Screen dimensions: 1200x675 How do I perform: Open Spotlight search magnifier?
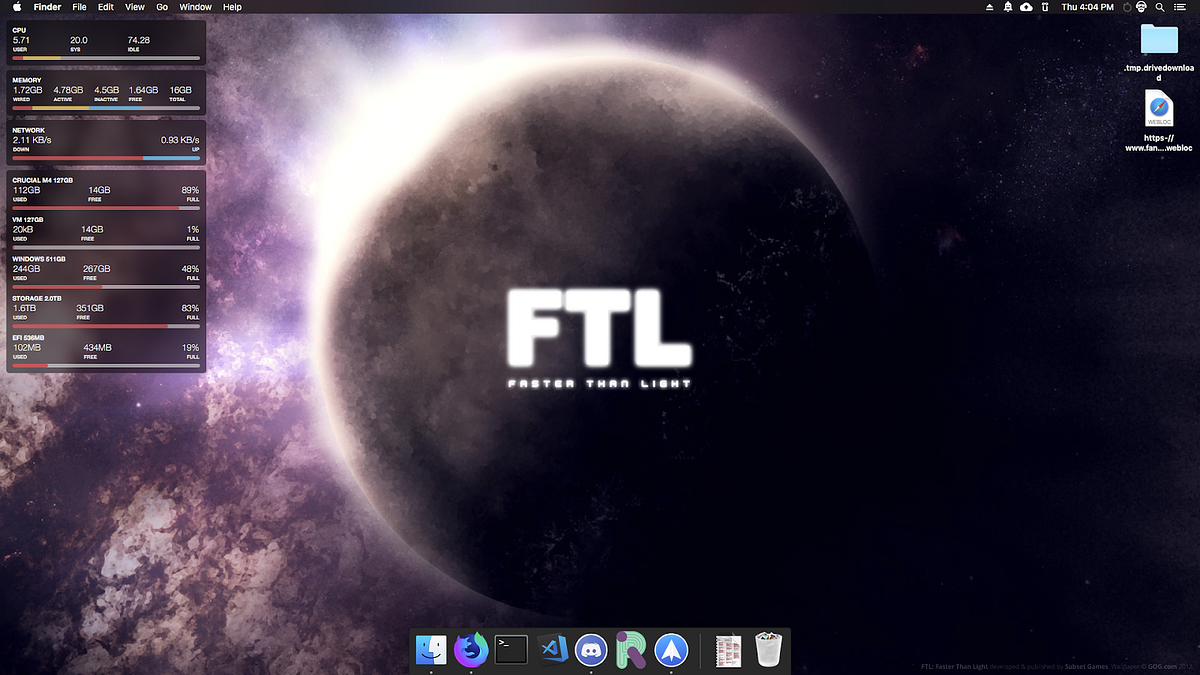1159,7
